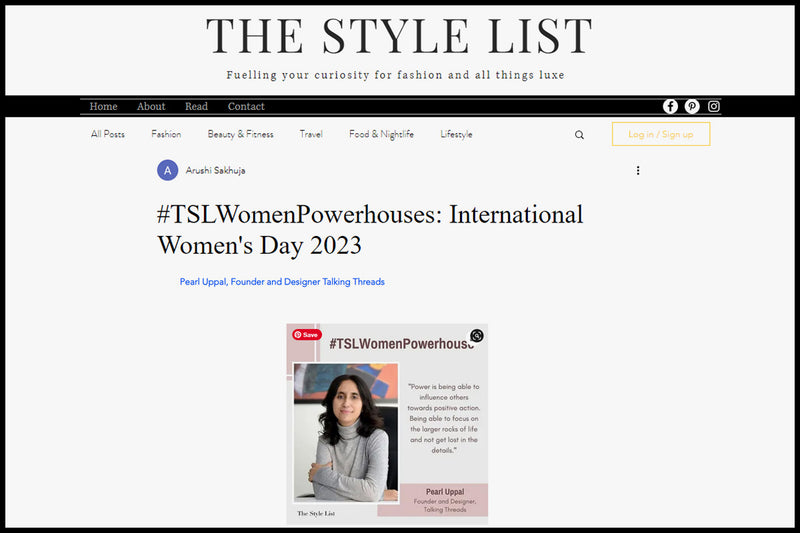This screenshot has width=800, height=533.
Task: Select the Beauty & Fitness category
Action: pyautogui.click(x=240, y=134)
